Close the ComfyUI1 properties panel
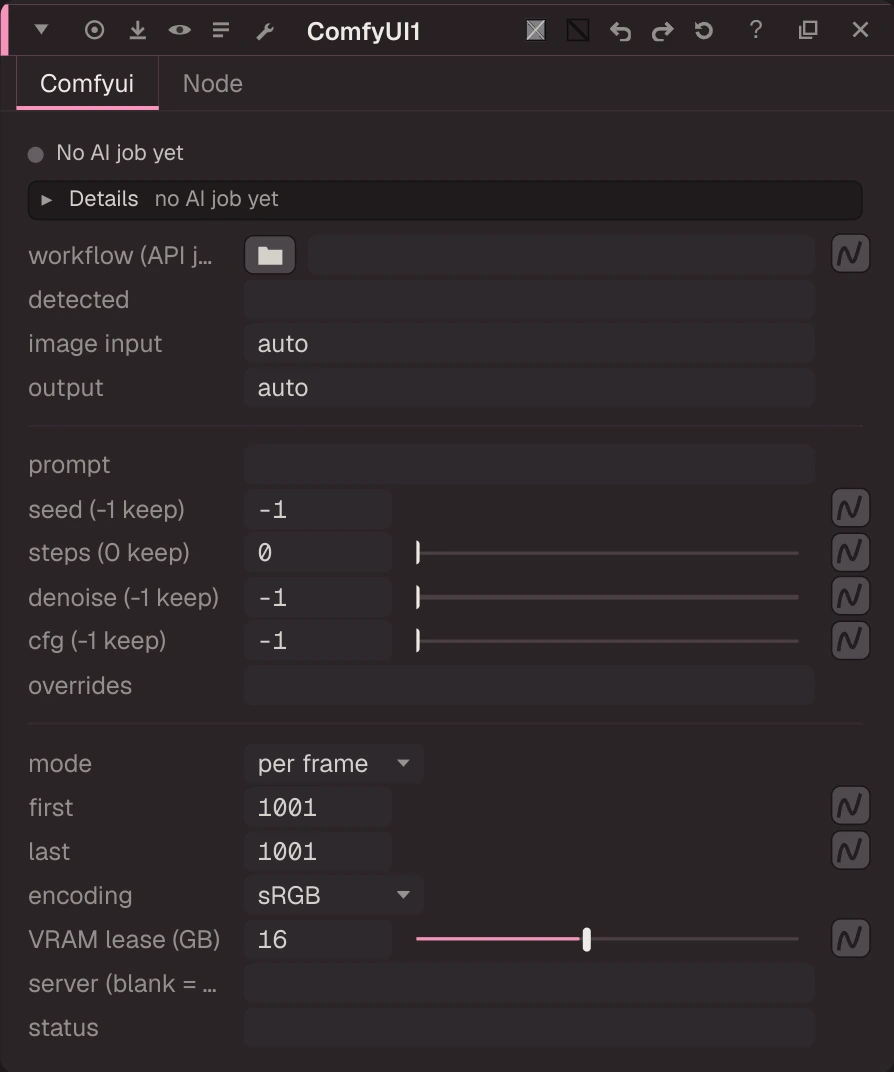894x1072 pixels. pyautogui.click(x=861, y=29)
